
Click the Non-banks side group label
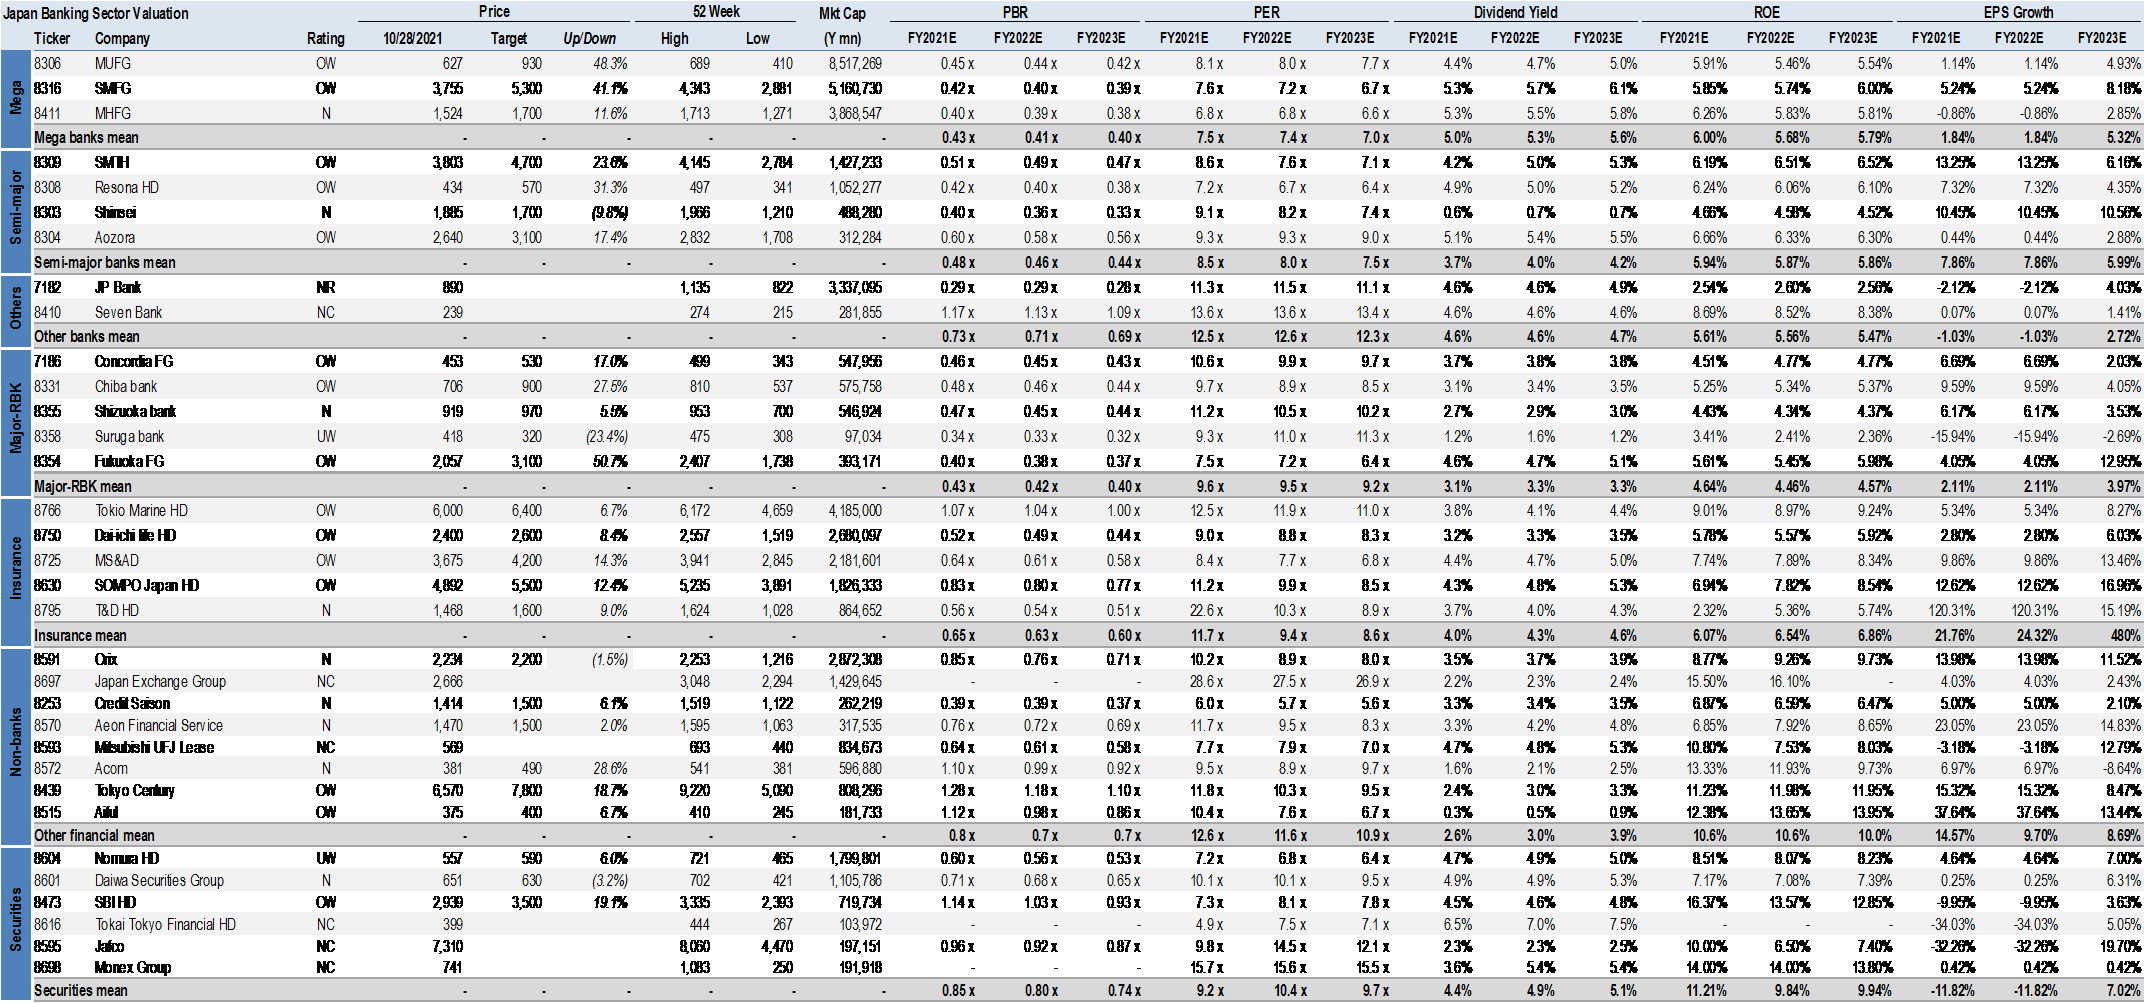click(x=16, y=741)
